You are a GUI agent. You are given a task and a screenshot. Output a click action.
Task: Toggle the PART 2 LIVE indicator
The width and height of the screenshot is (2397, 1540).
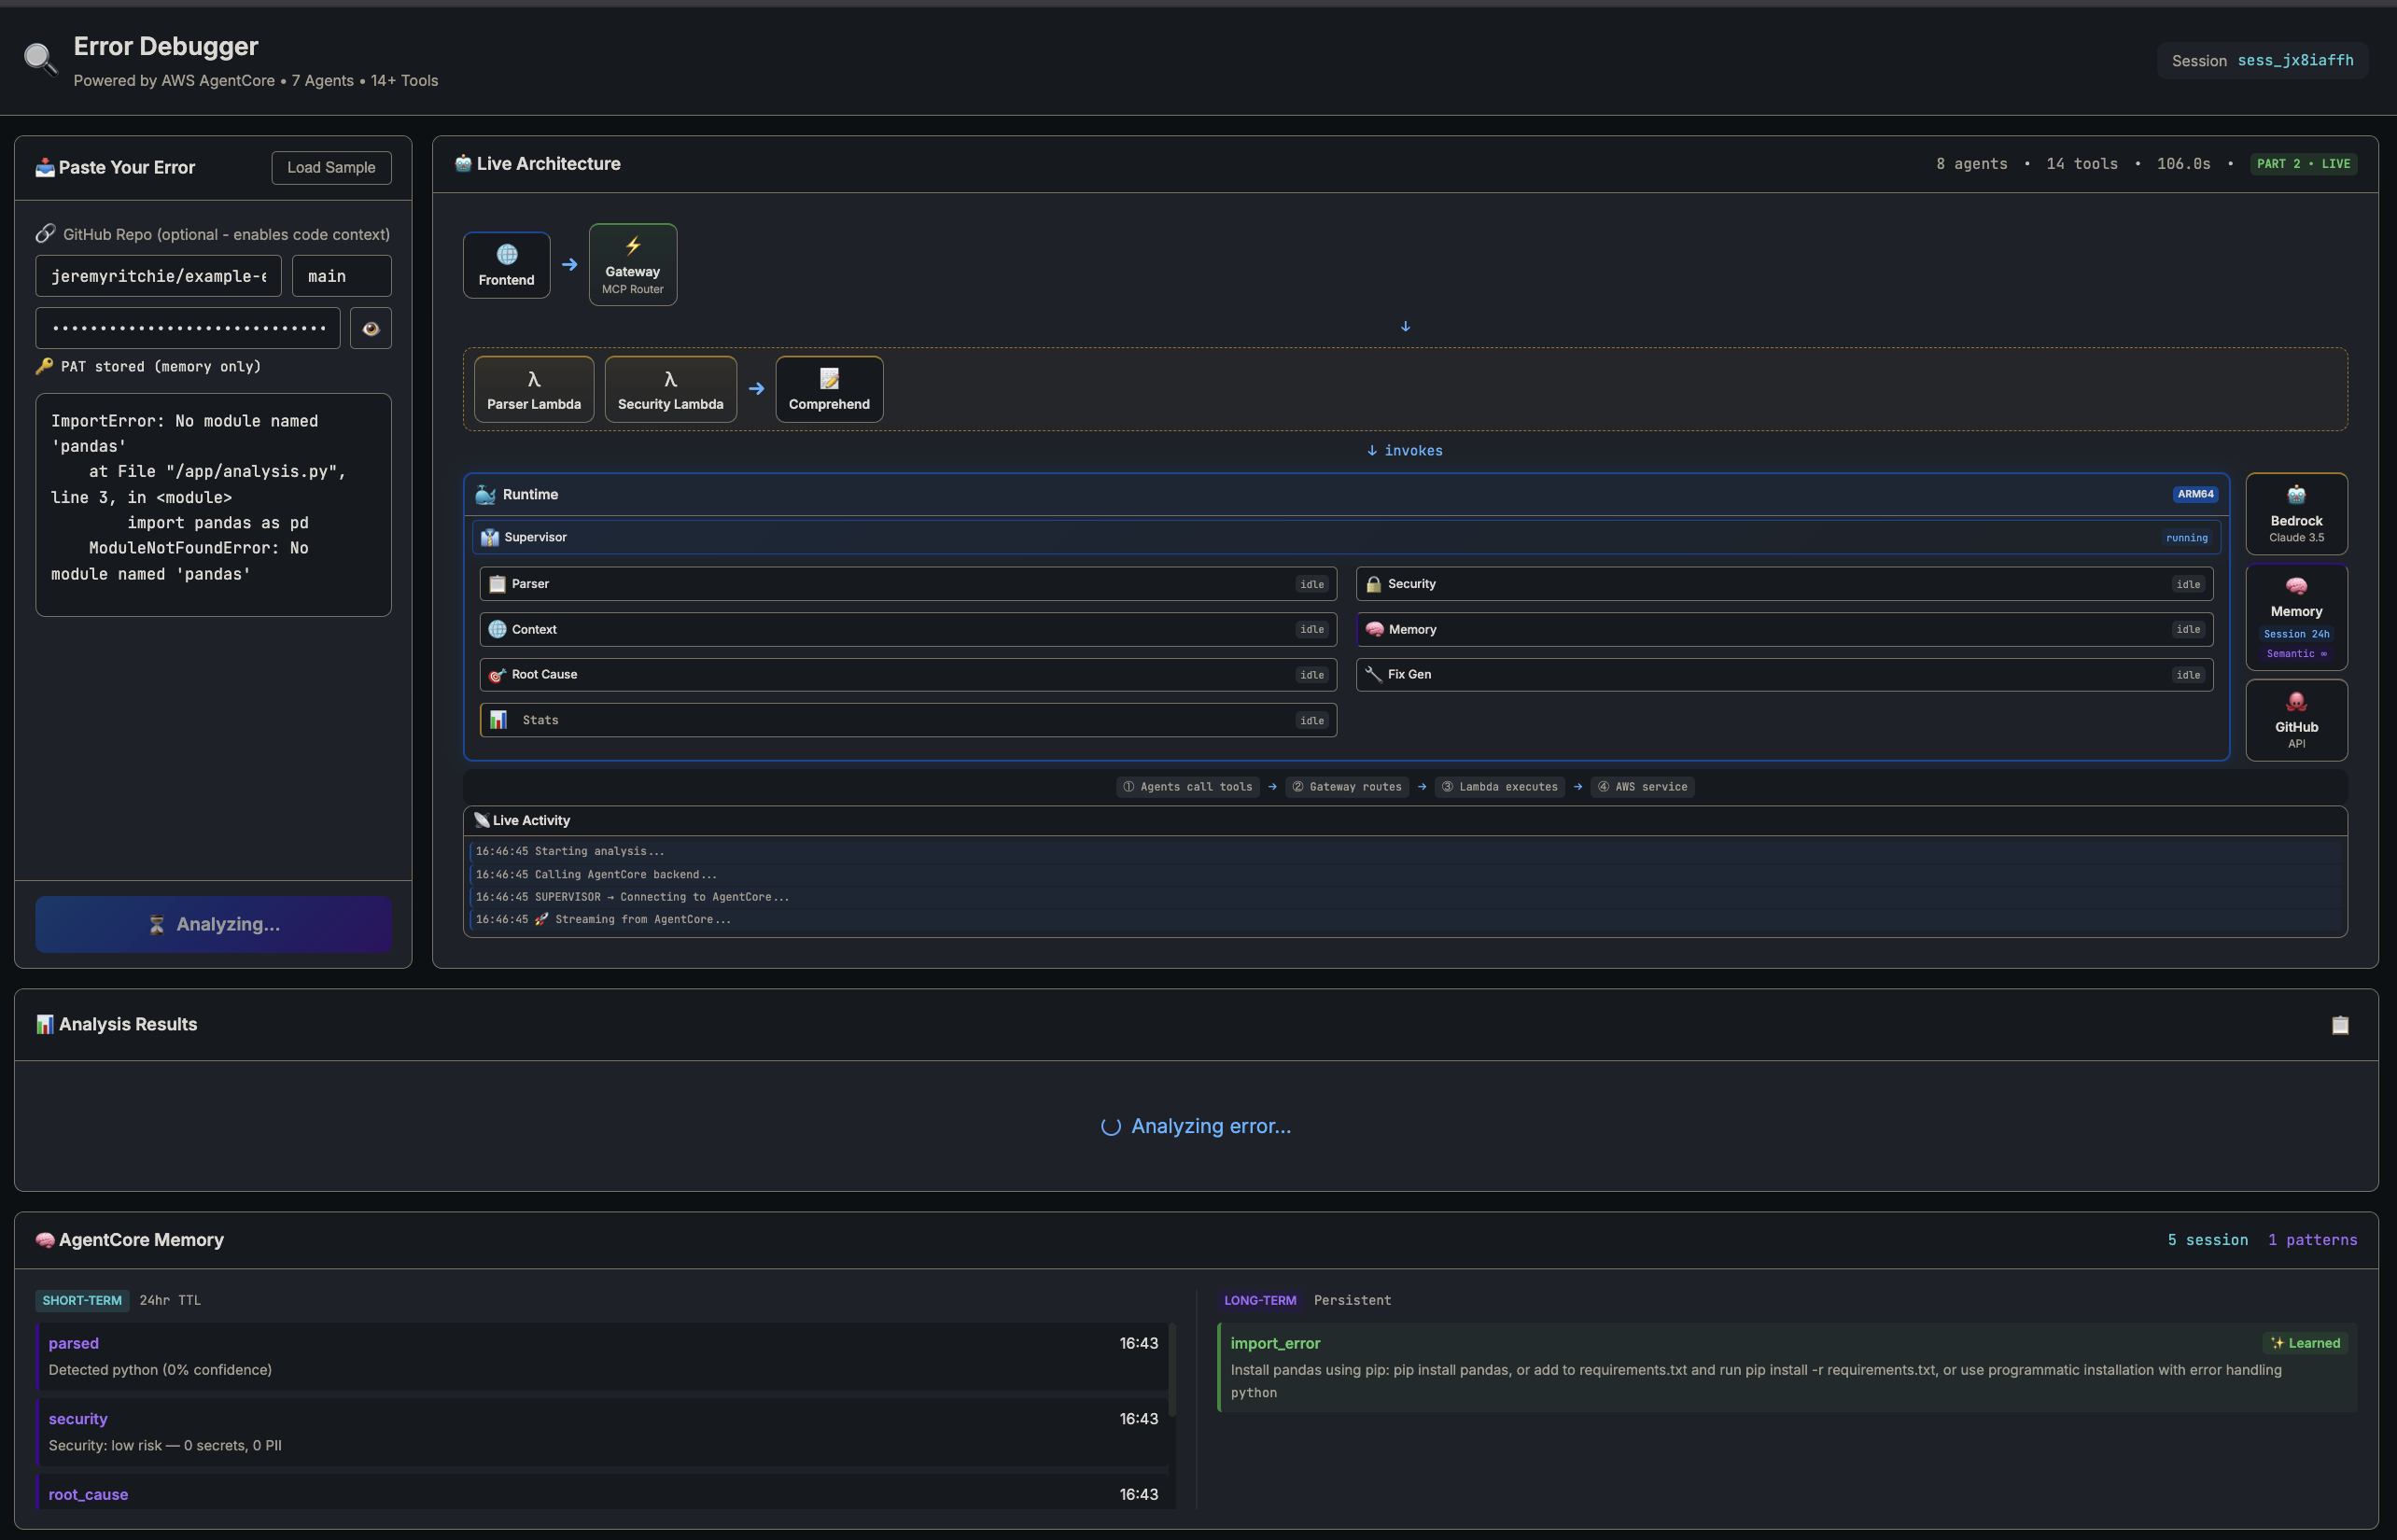click(2303, 163)
